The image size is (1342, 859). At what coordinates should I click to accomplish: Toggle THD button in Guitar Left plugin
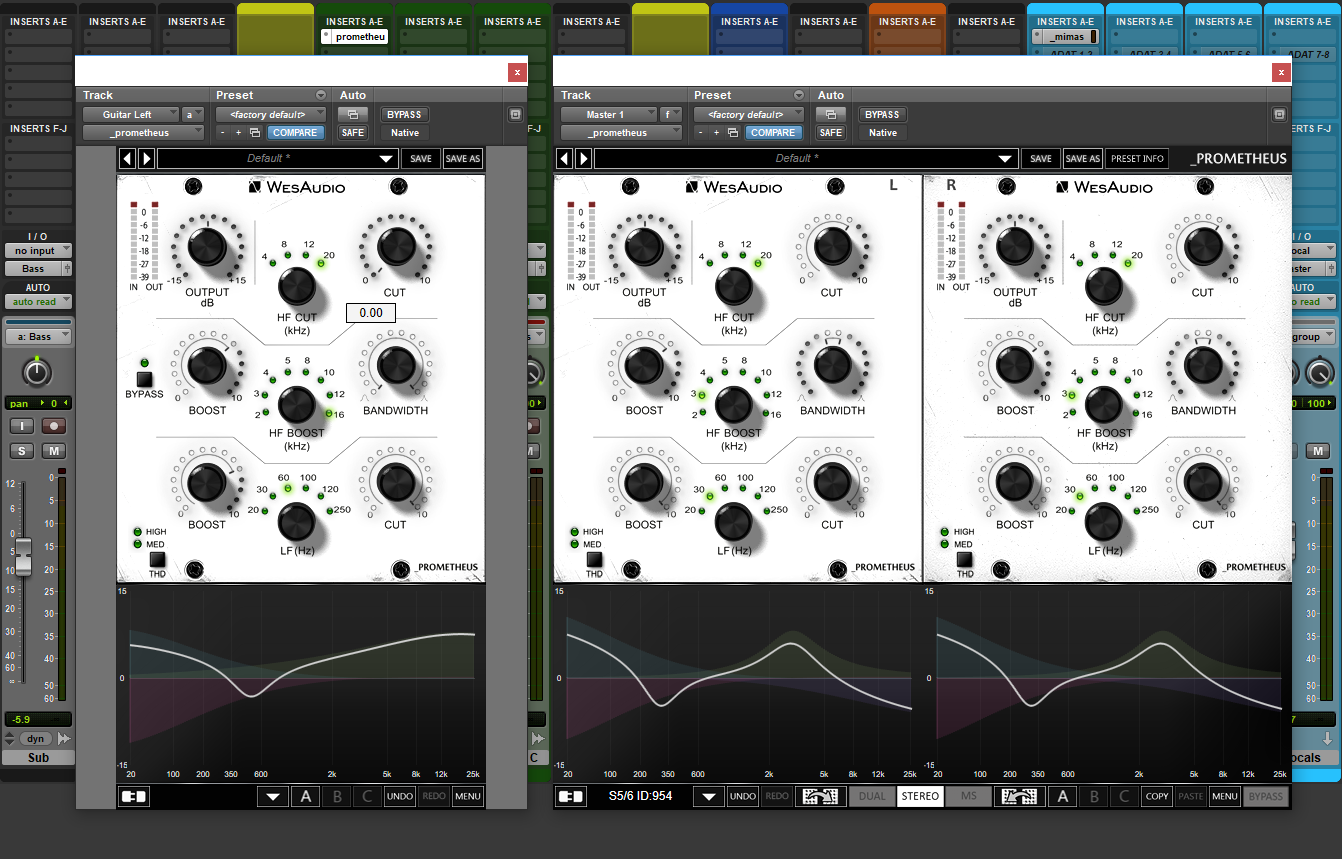coord(157,560)
